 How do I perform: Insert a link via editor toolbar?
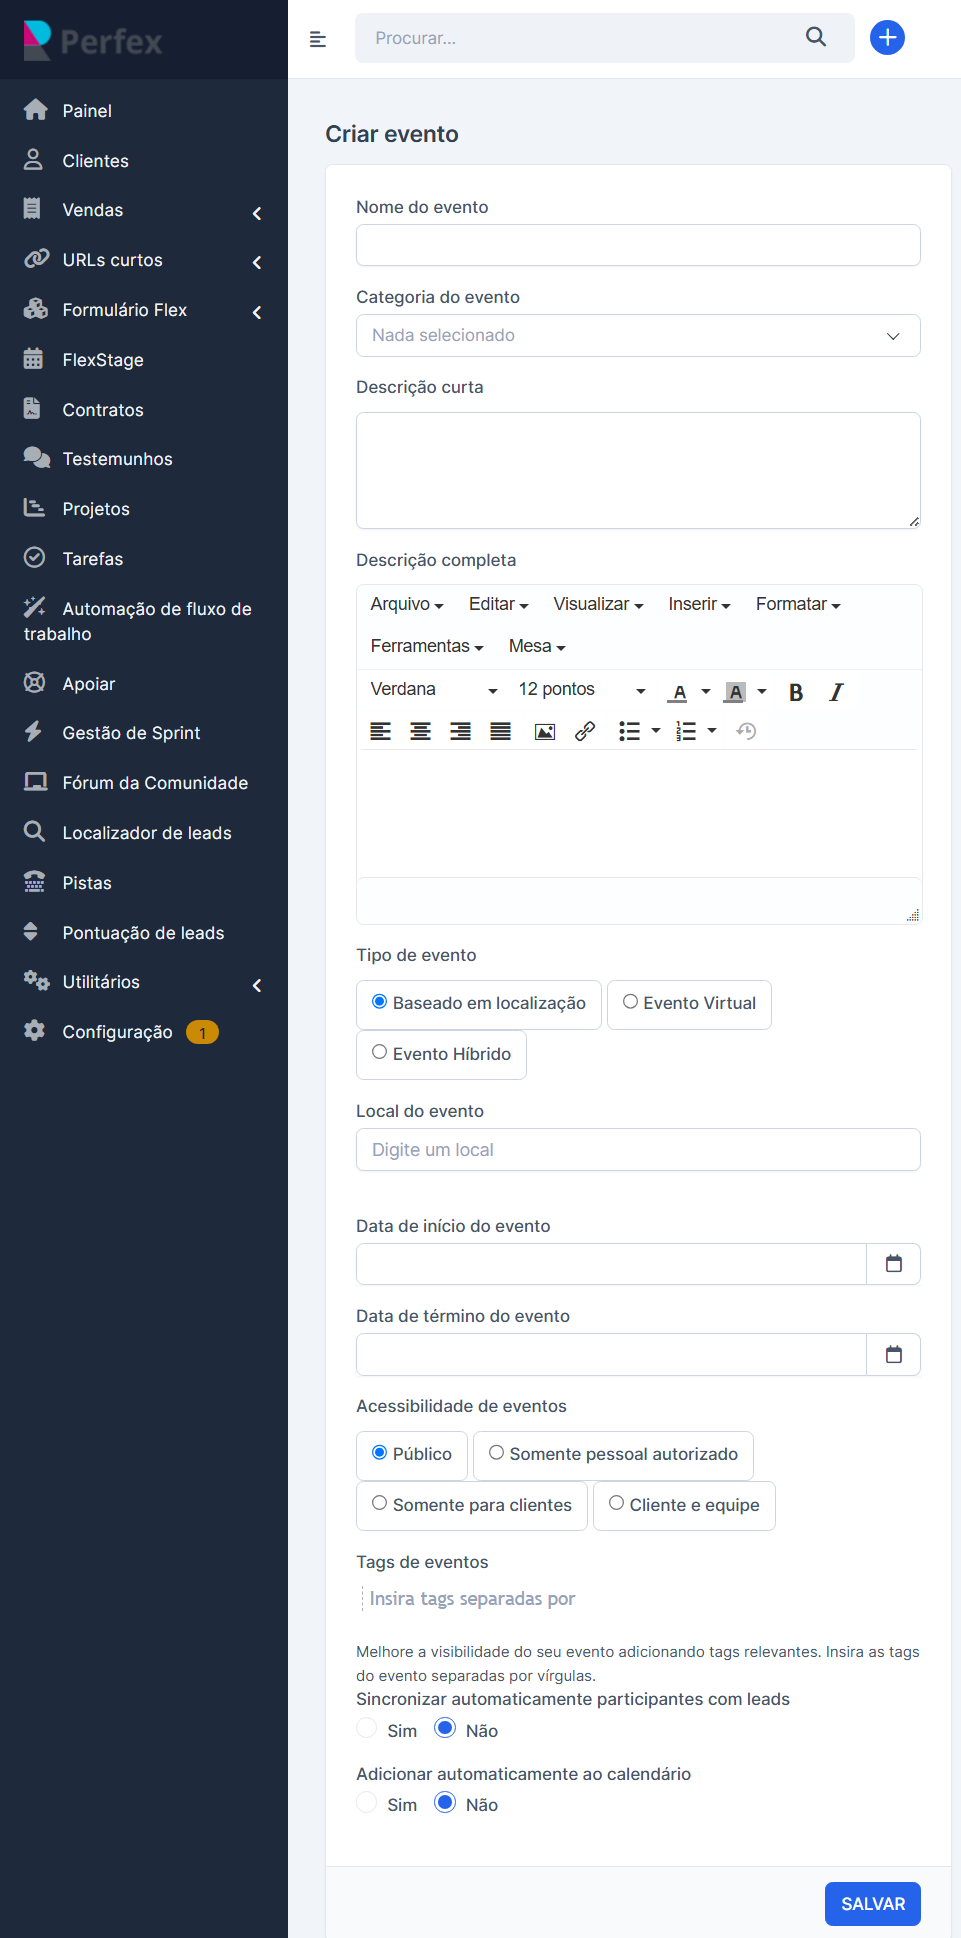[x=585, y=732]
